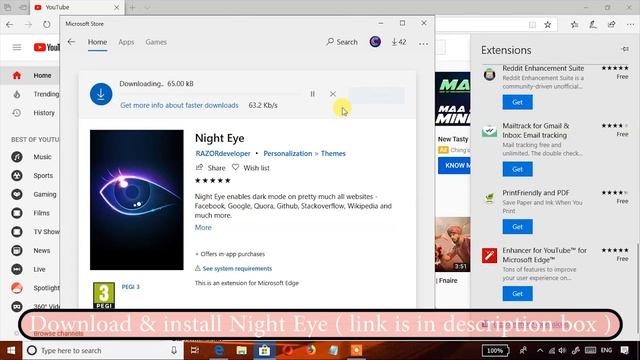This screenshot has height=360, width=640.
Task: Get Enhancer for YouTube extension
Action: pyautogui.click(x=518, y=293)
